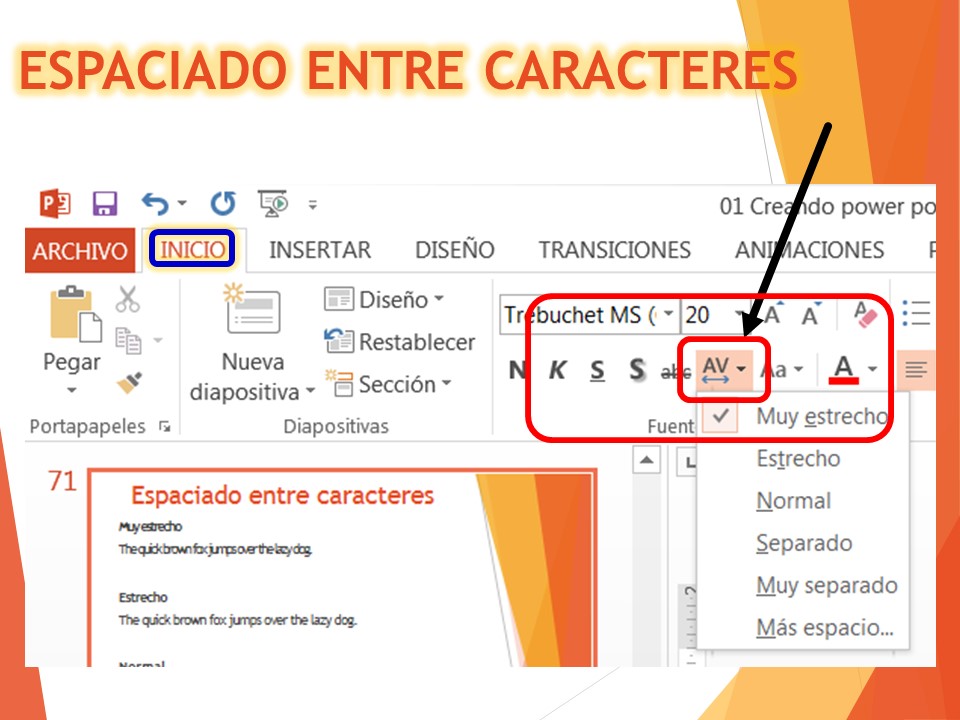
Task: Toggle text shadow formatting
Action: [637, 370]
